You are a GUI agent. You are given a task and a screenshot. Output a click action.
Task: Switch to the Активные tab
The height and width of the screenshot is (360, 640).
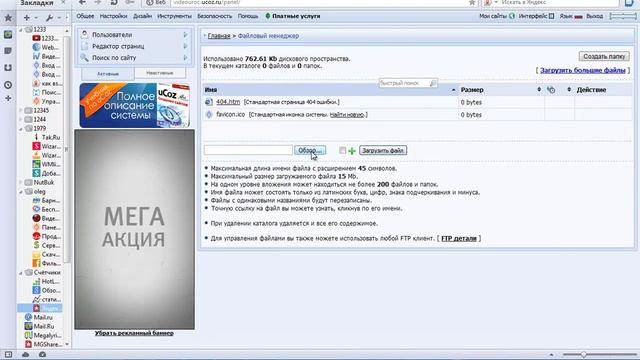click(108, 74)
